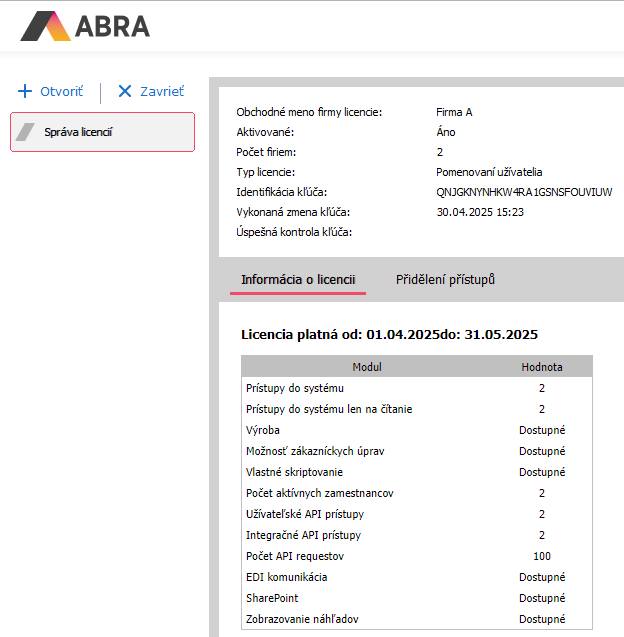Select Správa licencií in the sidebar
This screenshot has width=624, height=637.
point(102,132)
